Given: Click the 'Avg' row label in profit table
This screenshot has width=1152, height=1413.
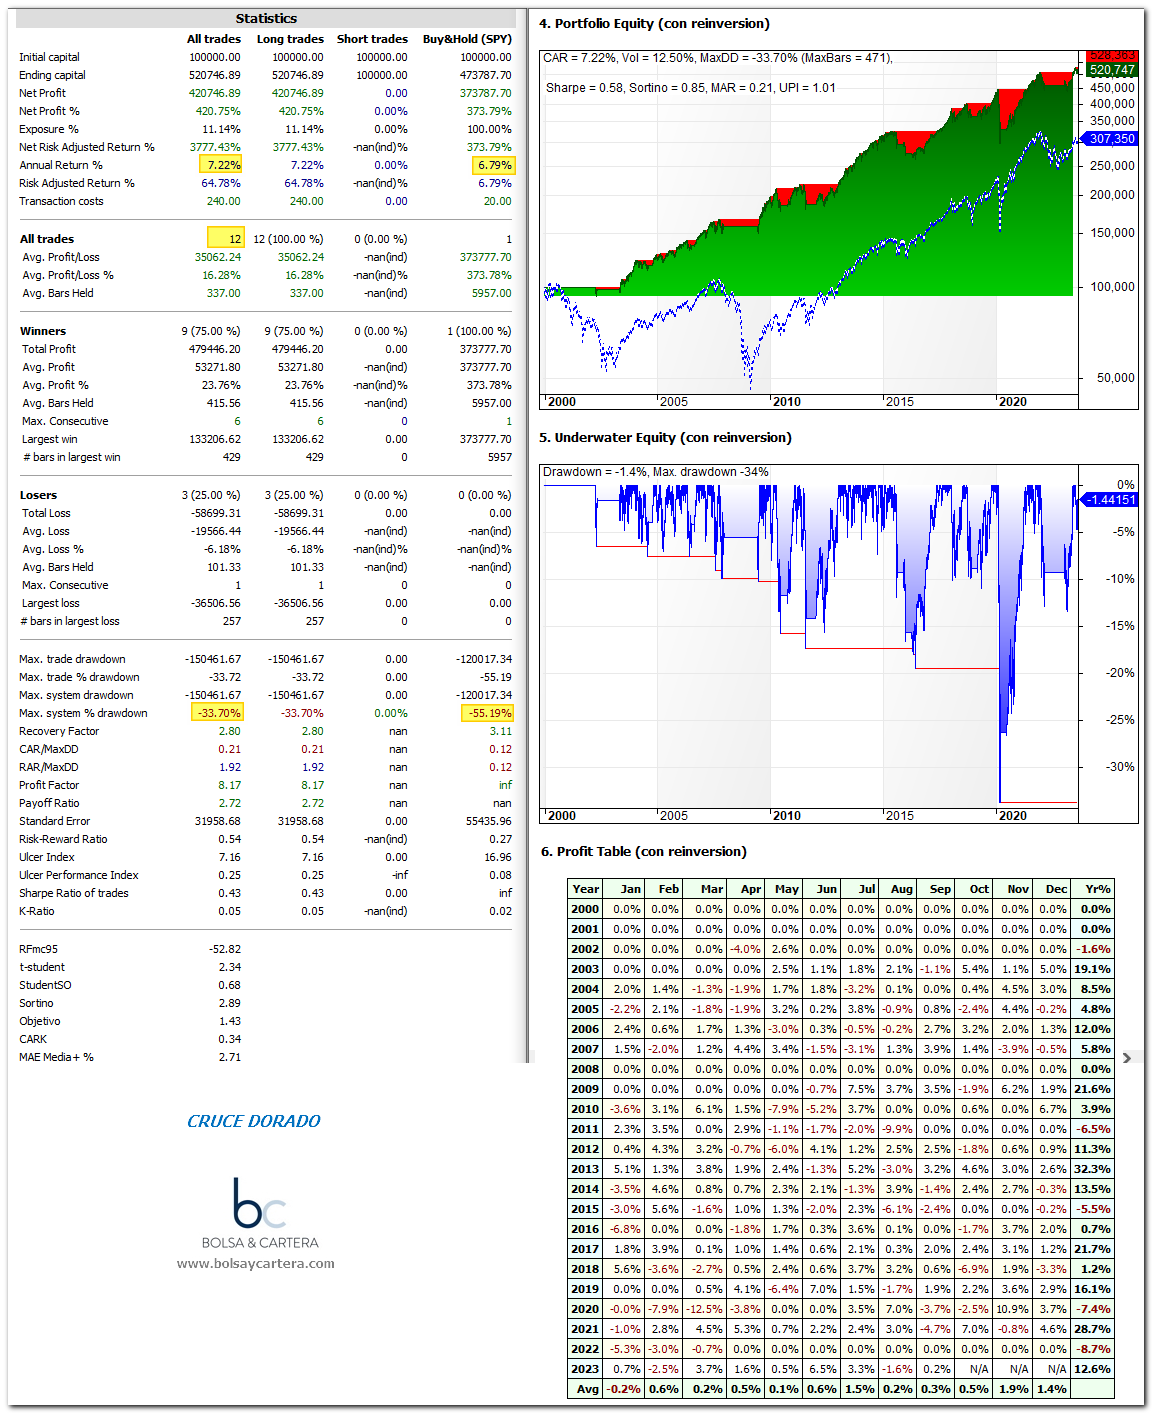Looking at the screenshot, I should click(x=588, y=1389).
